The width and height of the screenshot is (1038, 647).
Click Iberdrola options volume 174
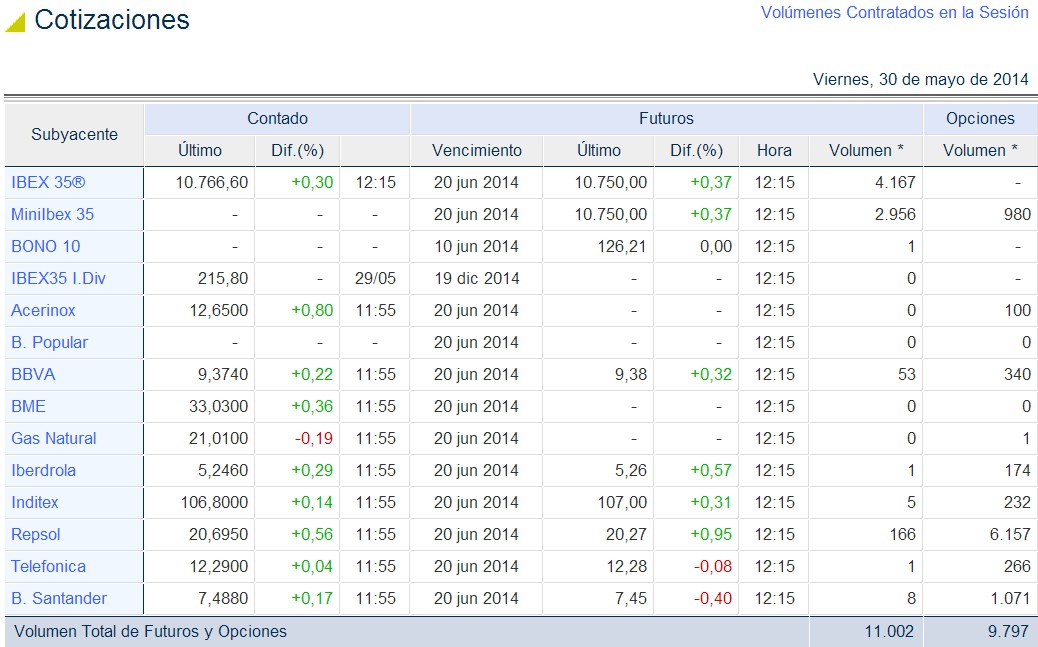[1017, 470]
